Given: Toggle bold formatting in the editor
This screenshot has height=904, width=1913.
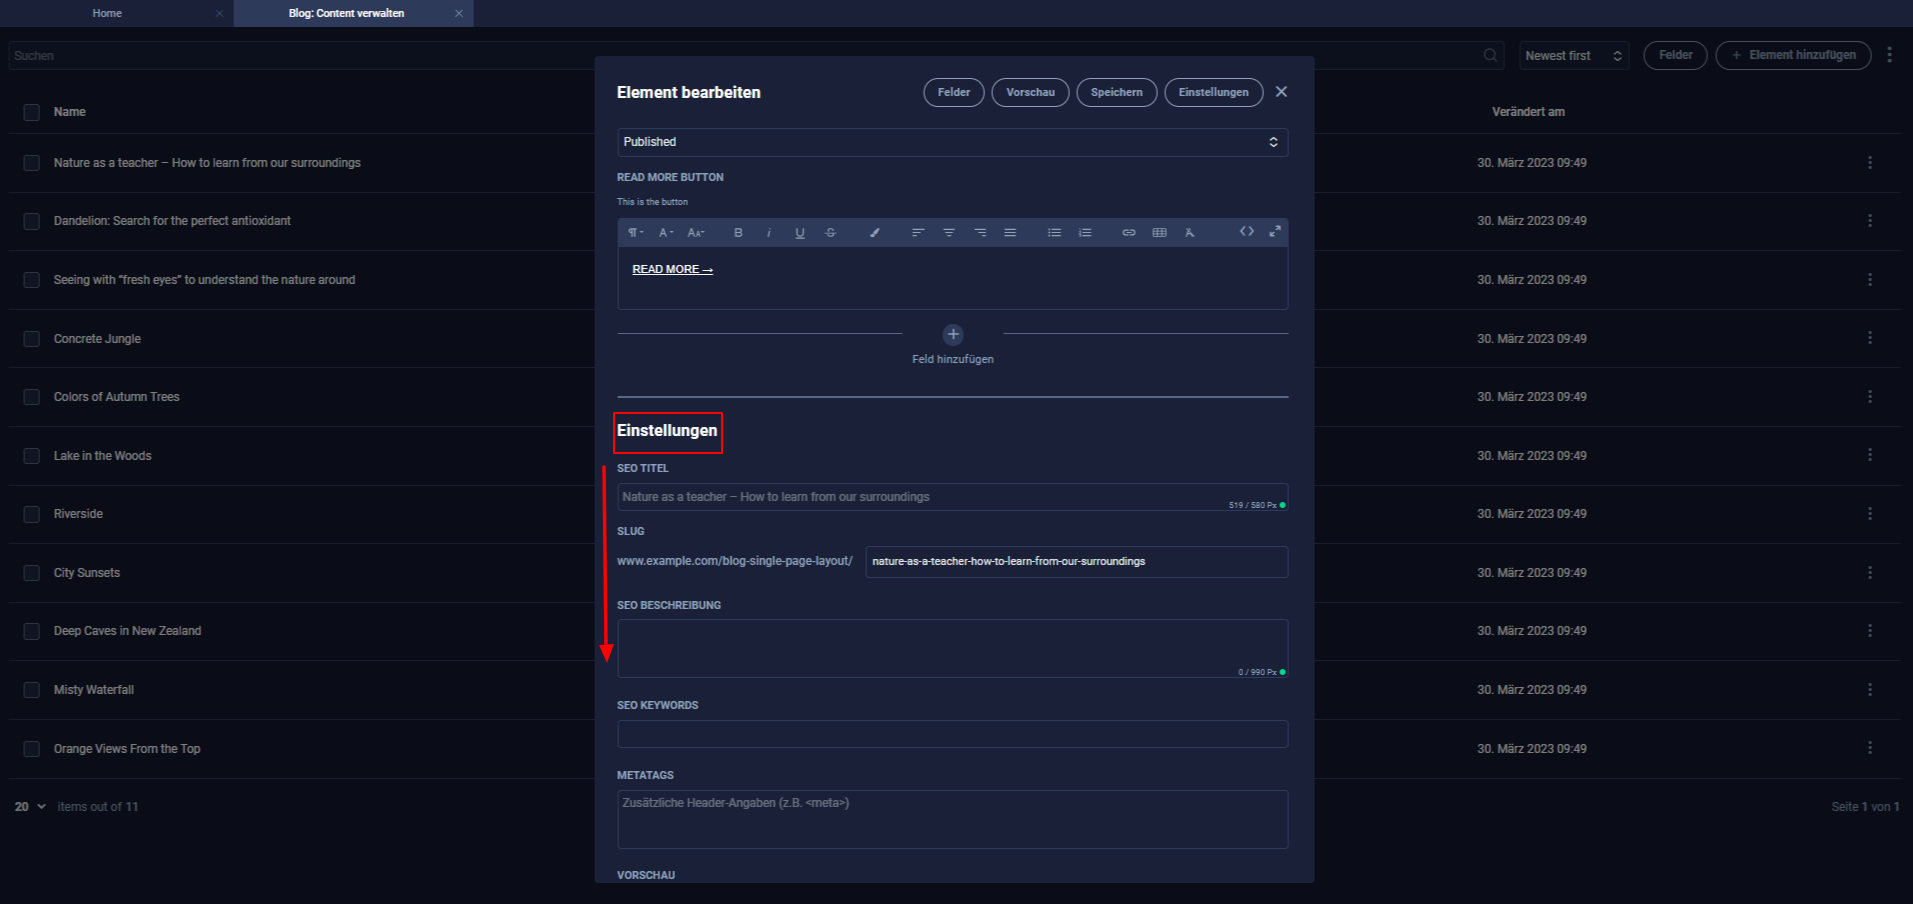Looking at the screenshot, I should [738, 233].
